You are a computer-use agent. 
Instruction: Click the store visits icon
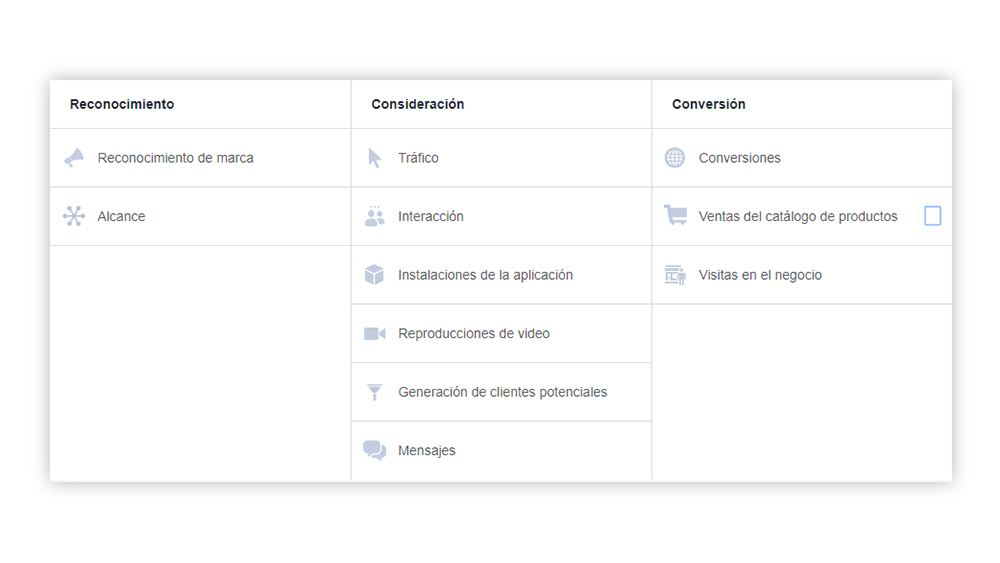675,275
